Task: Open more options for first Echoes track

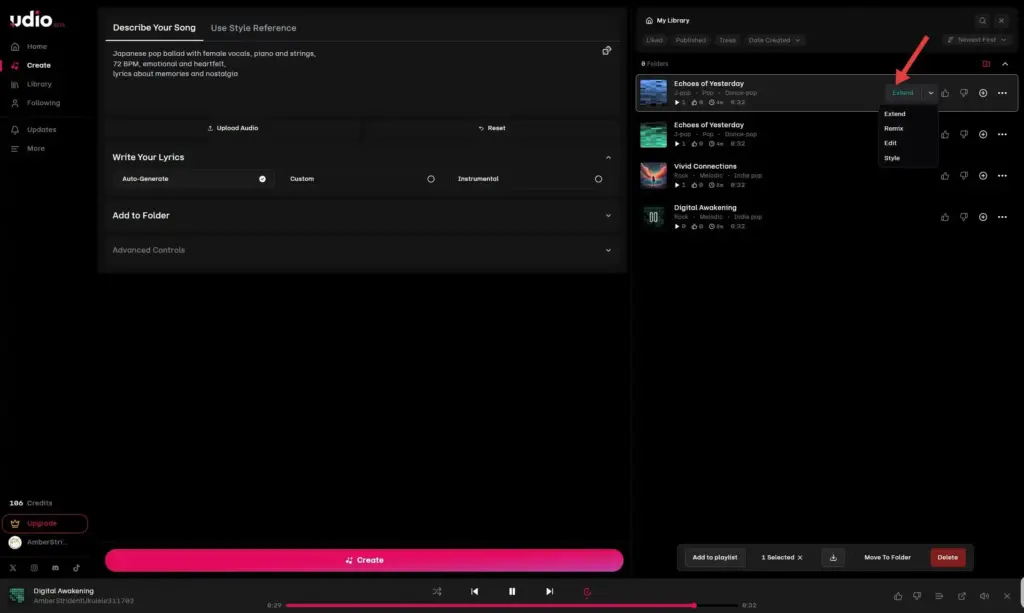Action: (x=1002, y=93)
